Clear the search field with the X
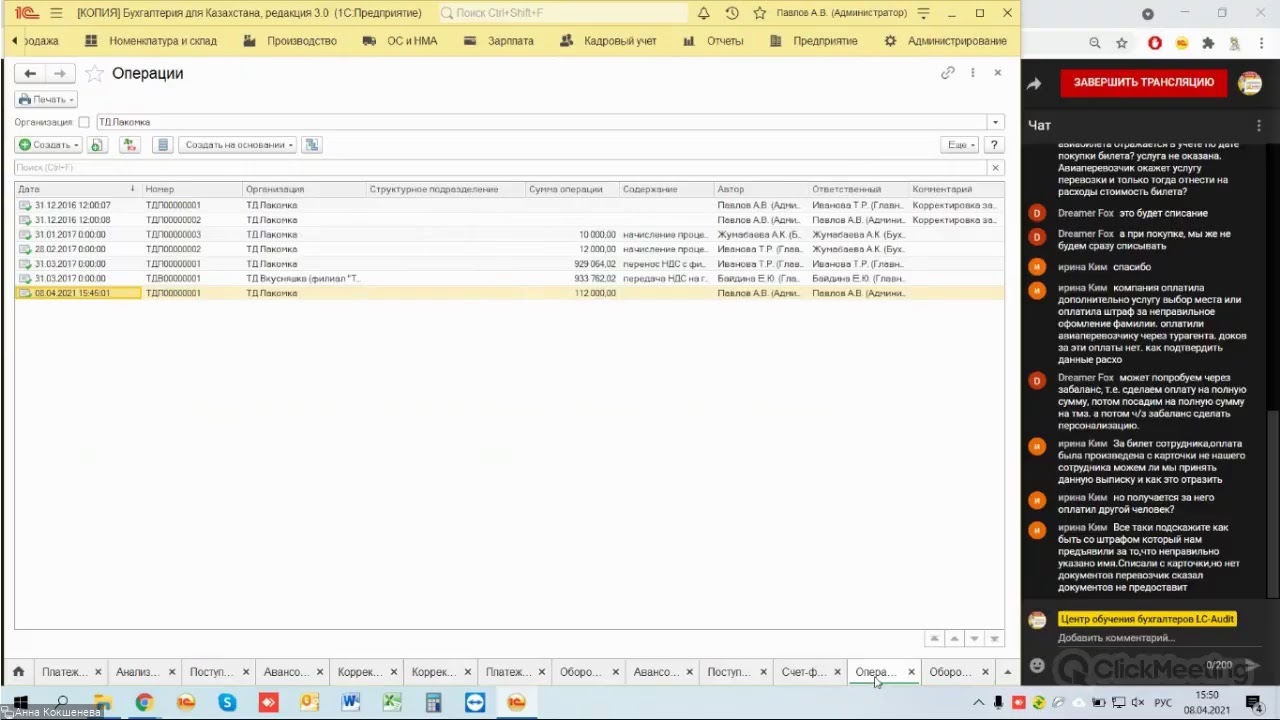 tap(995, 167)
